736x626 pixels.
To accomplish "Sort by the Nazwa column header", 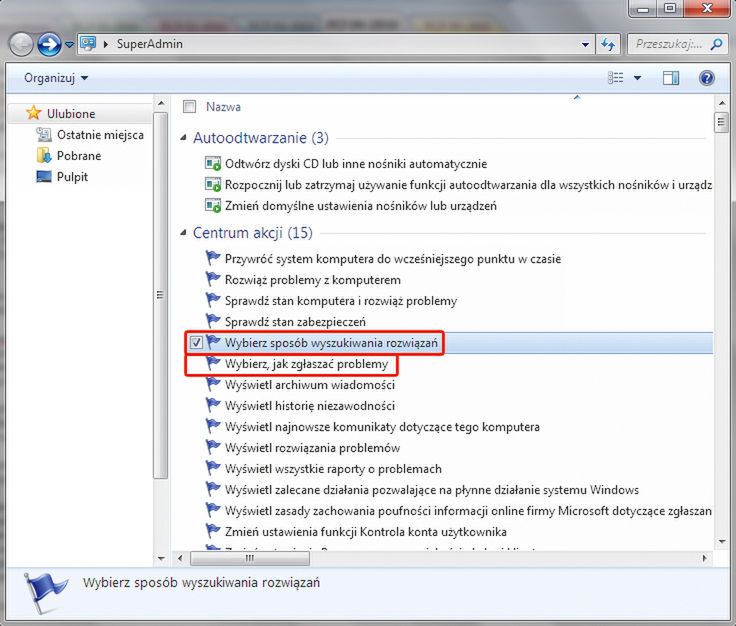I will (x=223, y=107).
